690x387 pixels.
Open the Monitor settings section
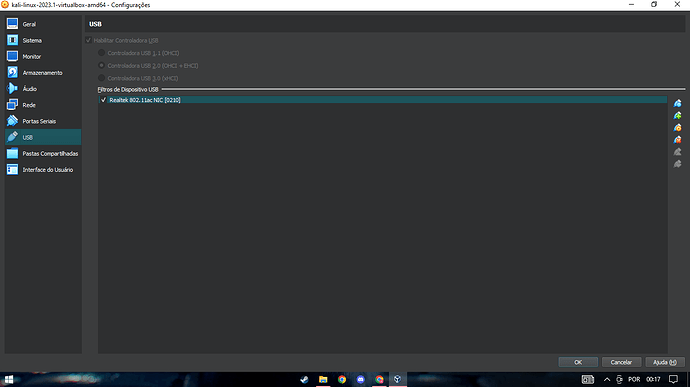pos(43,56)
